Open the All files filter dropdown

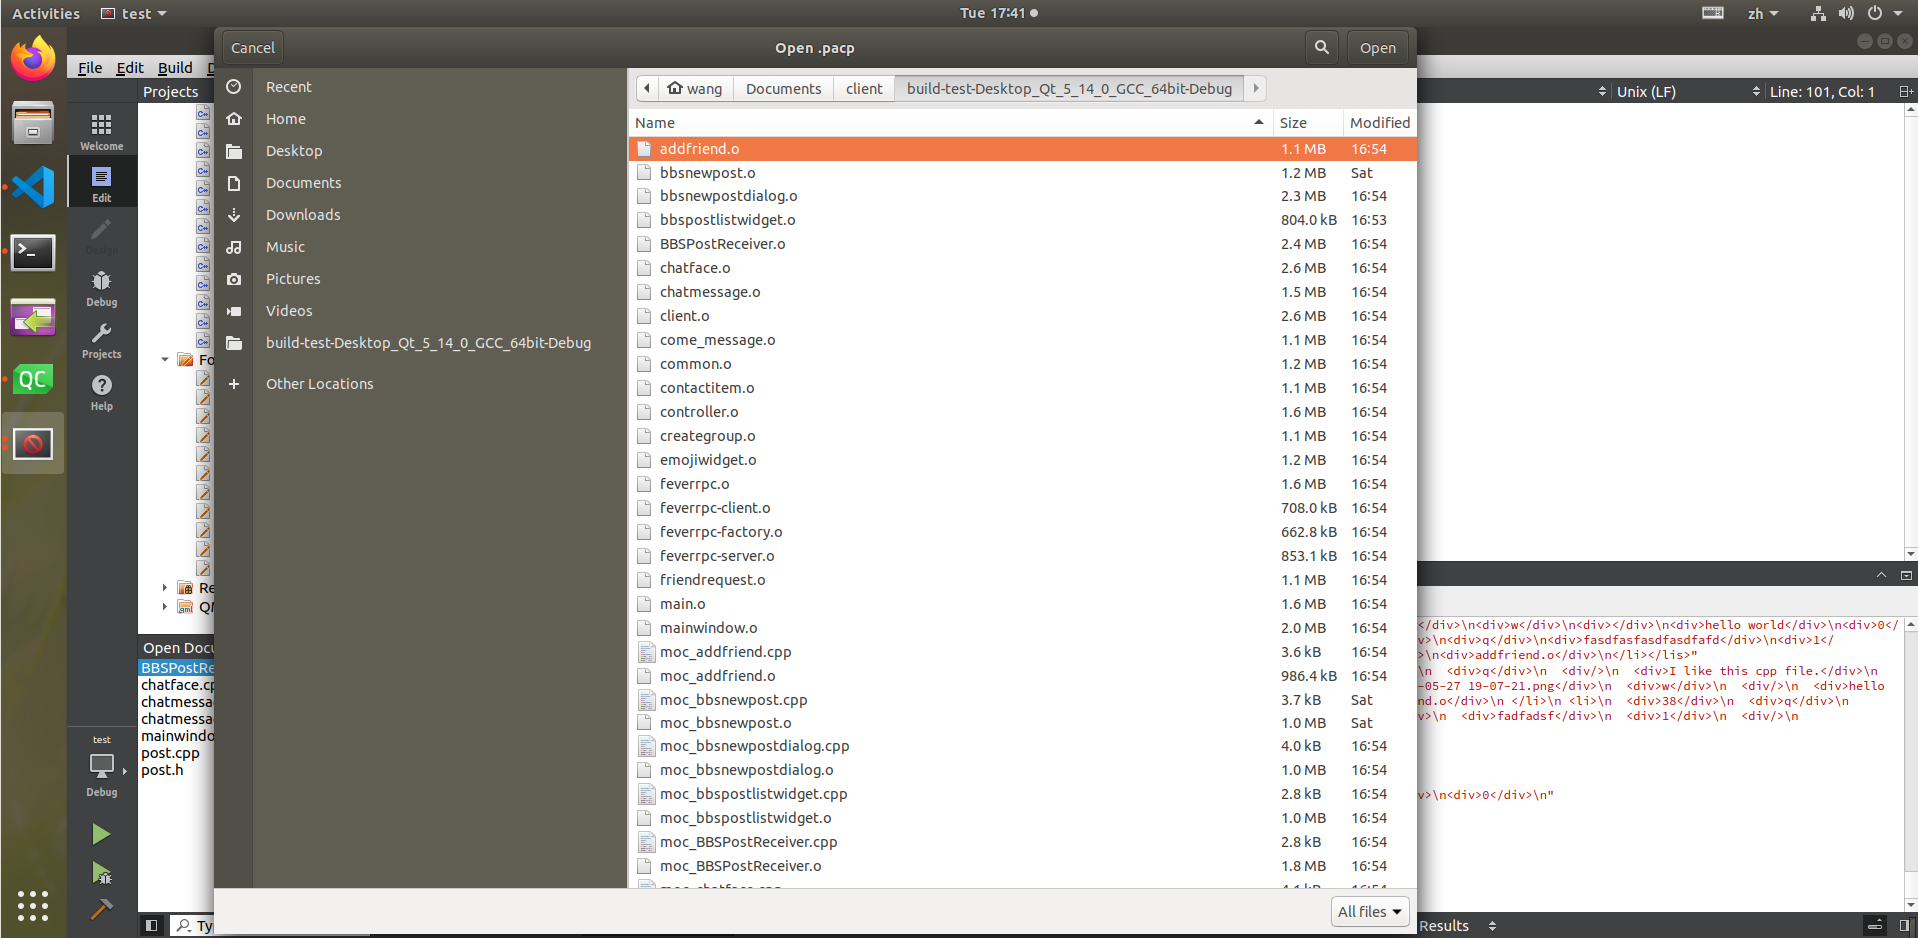[x=1369, y=911]
